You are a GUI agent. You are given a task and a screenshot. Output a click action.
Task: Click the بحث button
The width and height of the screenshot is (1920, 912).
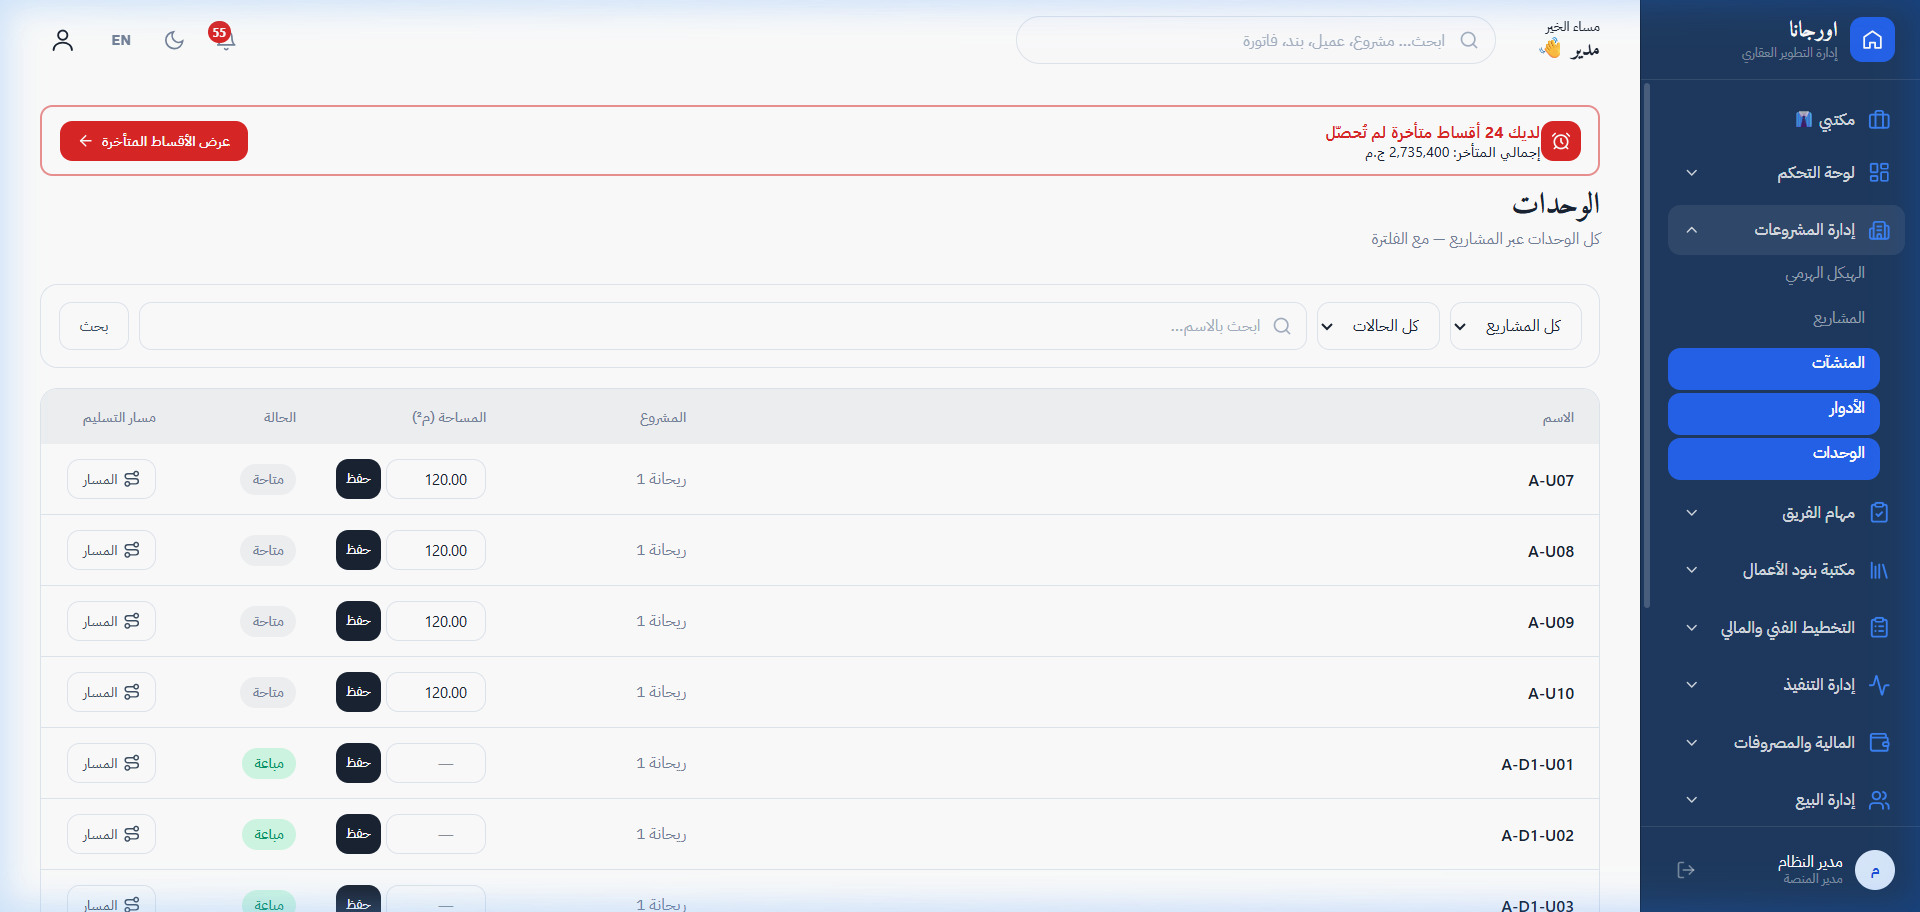pos(94,326)
